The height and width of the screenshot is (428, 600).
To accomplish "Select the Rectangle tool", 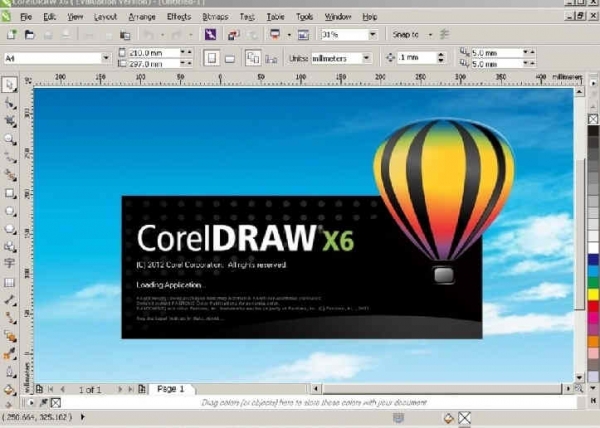I will [10, 193].
